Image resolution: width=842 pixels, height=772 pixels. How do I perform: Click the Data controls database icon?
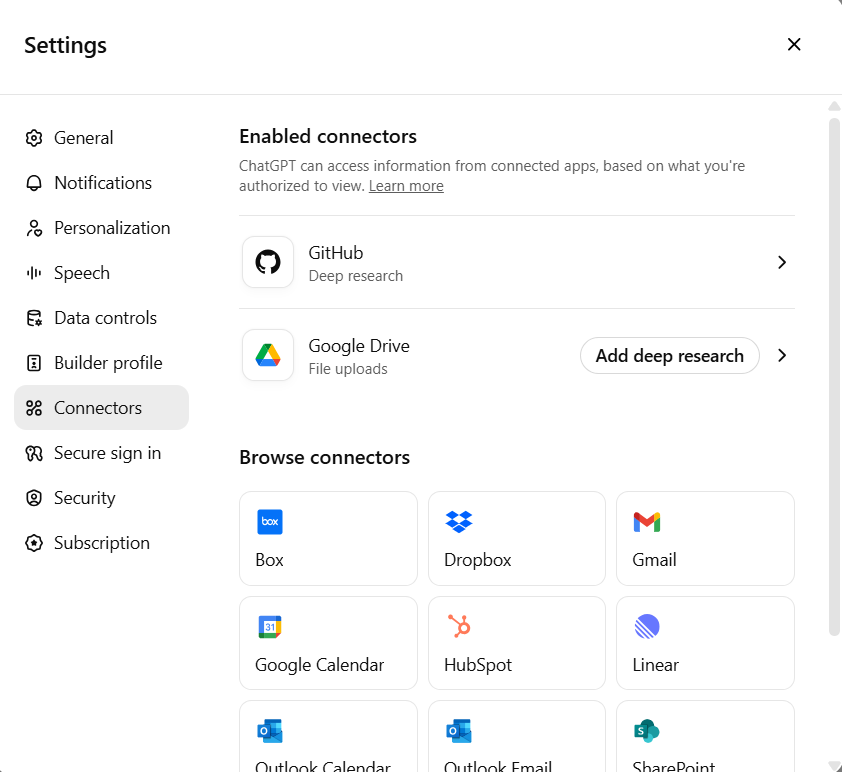pos(34,318)
